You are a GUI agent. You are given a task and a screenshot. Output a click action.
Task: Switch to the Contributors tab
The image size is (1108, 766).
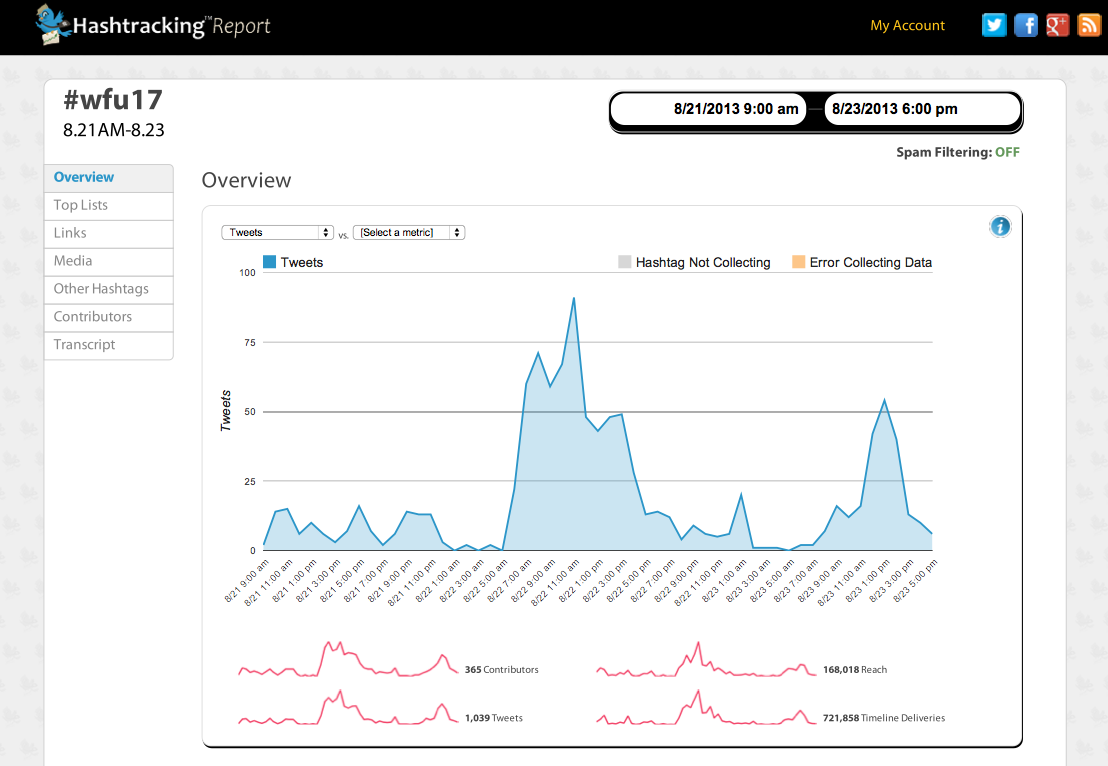click(93, 317)
